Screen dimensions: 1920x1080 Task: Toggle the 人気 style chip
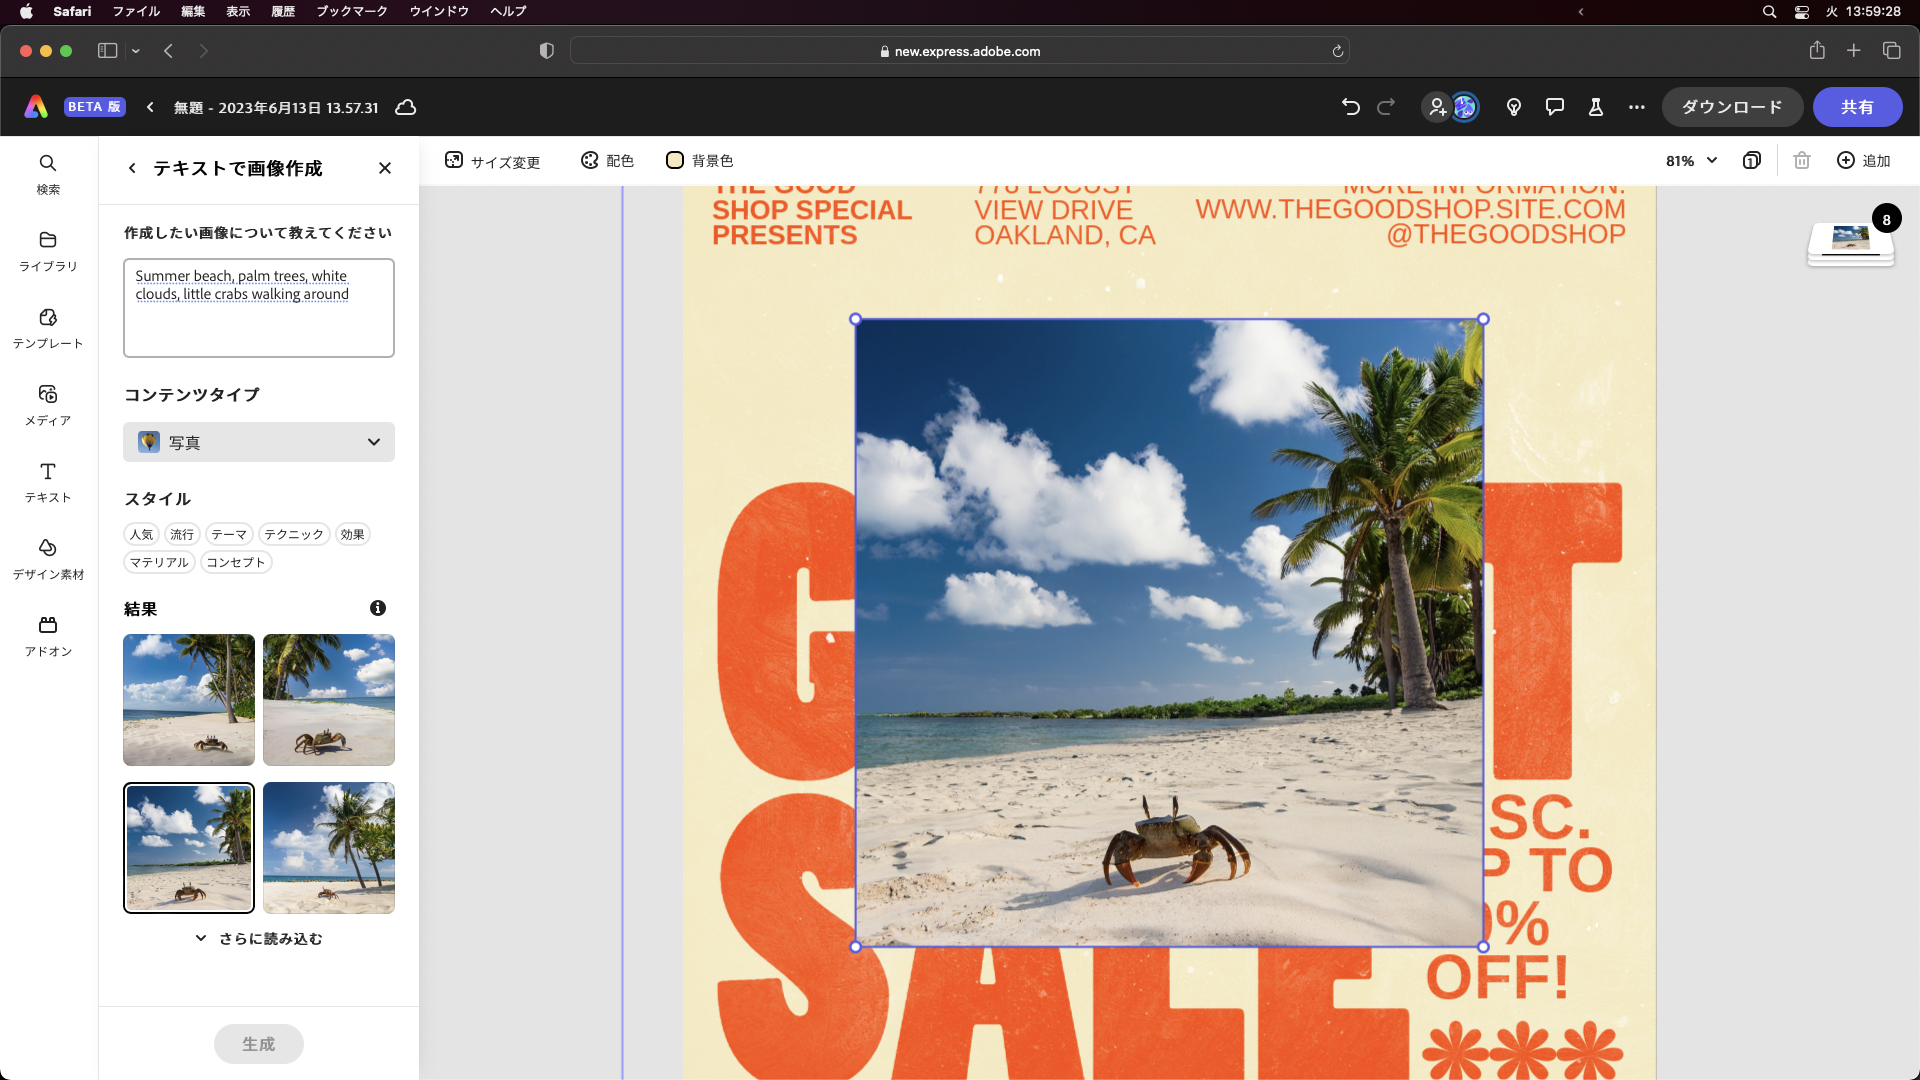coord(141,534)
